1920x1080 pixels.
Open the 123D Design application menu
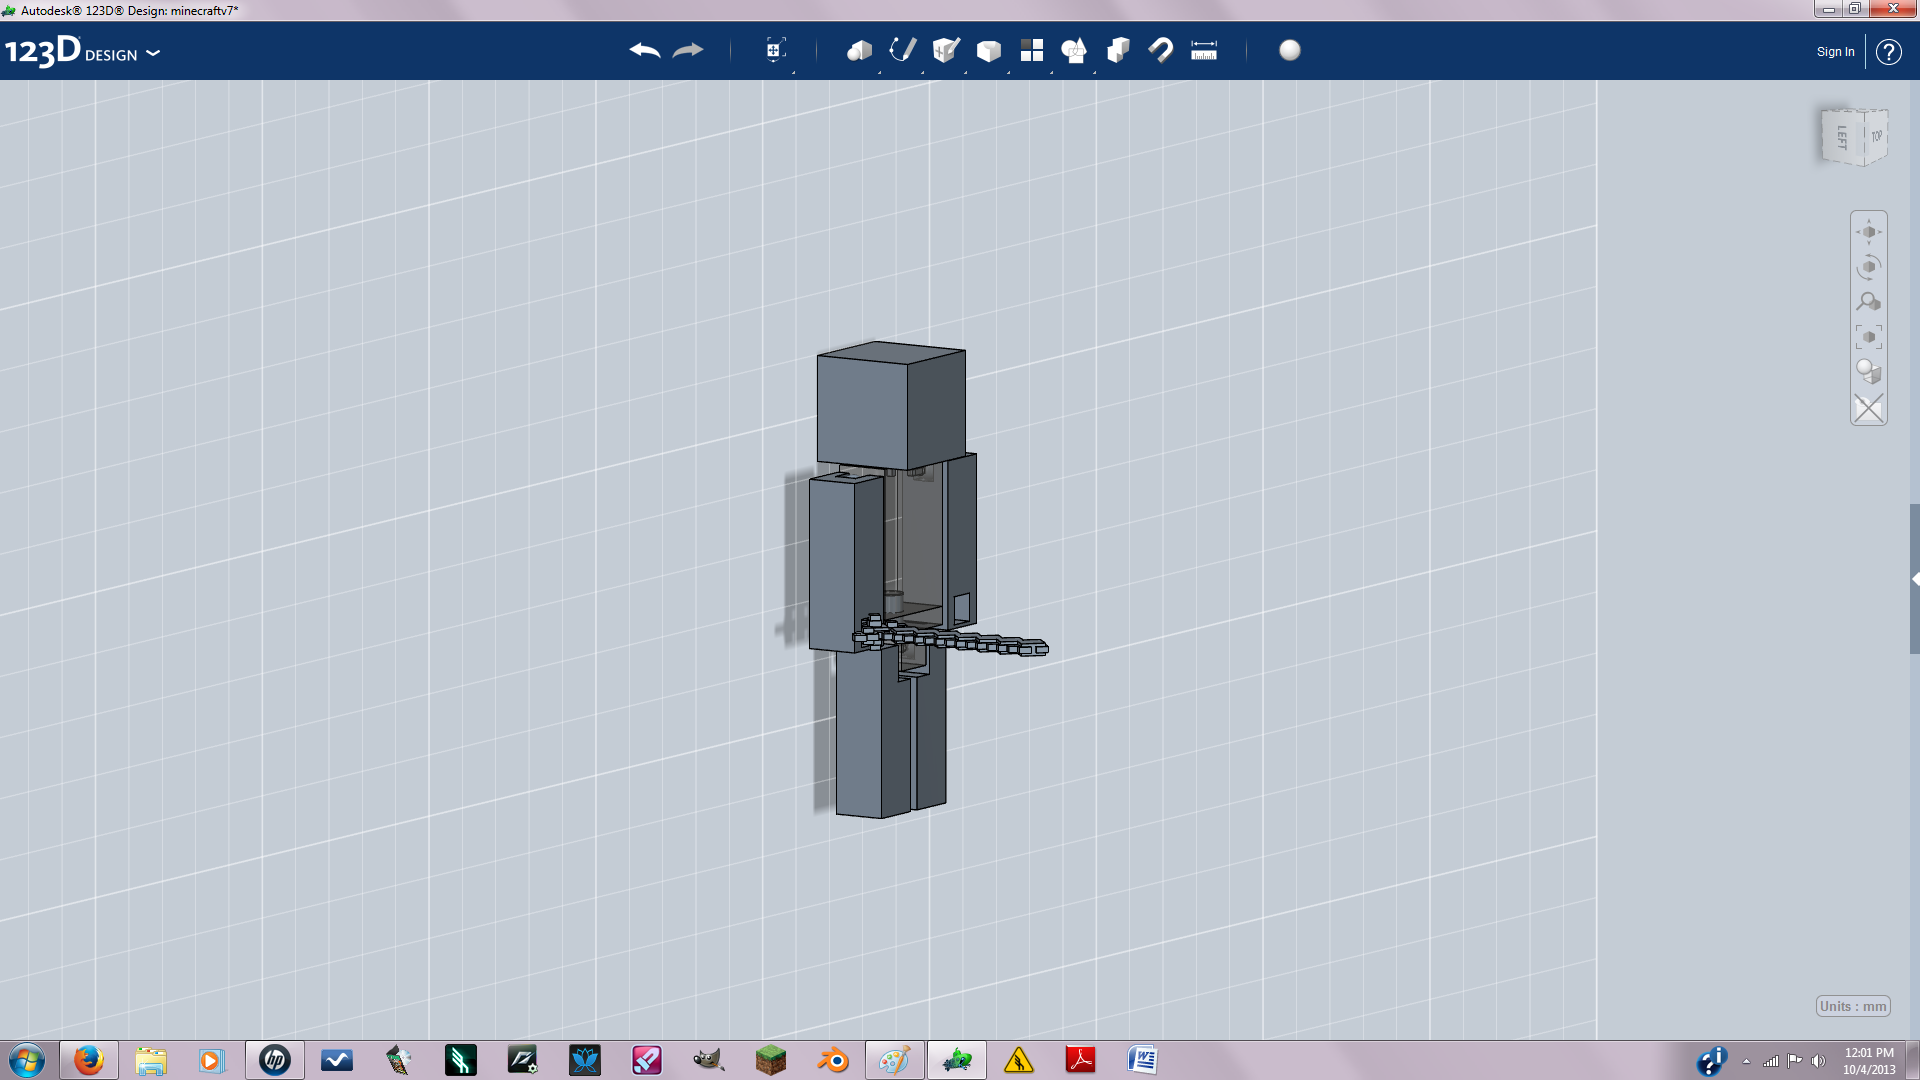(x=82, y=52)
